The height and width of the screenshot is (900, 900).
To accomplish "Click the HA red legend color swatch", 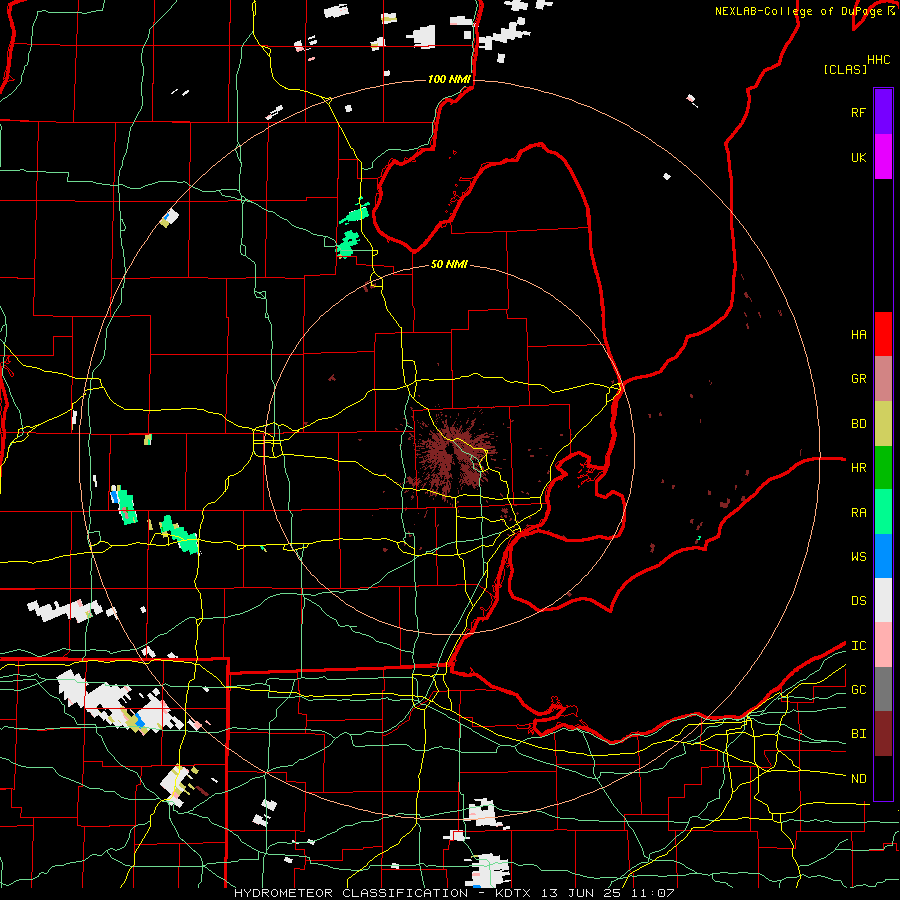I will 883,334.
